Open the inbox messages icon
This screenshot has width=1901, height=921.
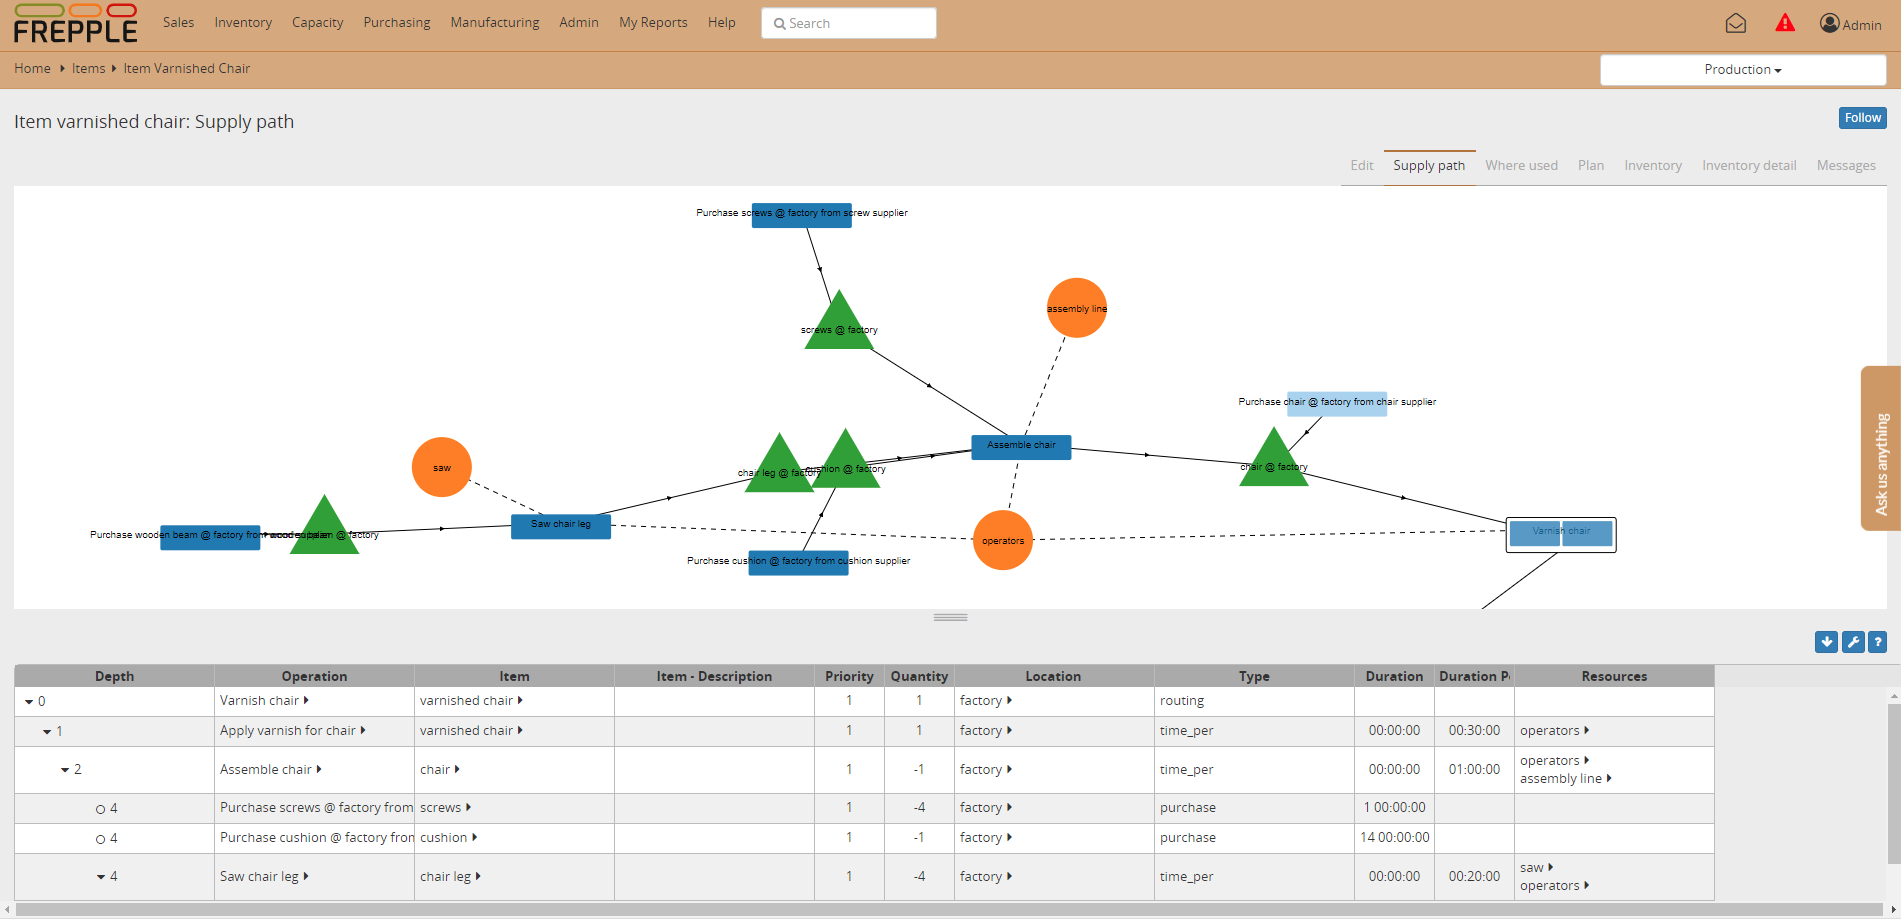[x=1735, y=23]
